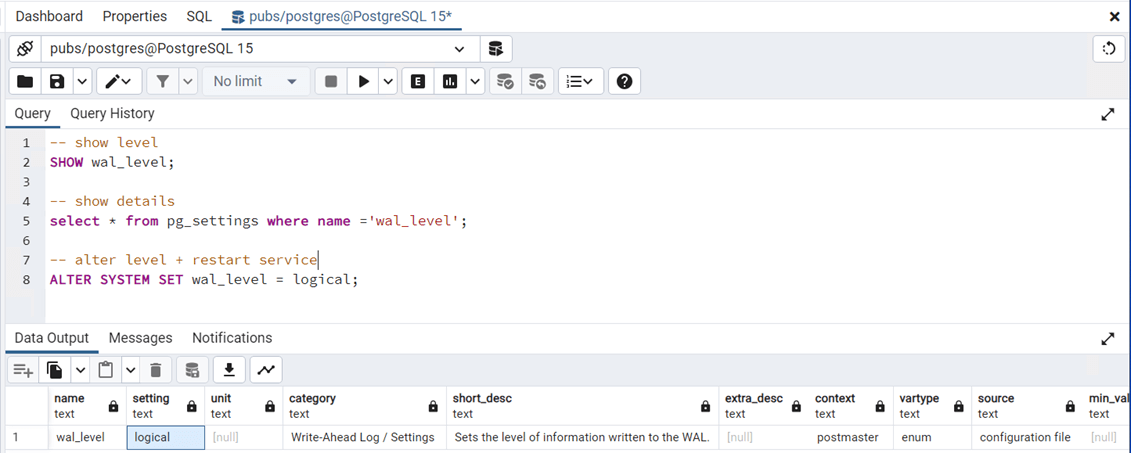Switch to the Properties tab
1131x453 pixels.
click(135, 16)
